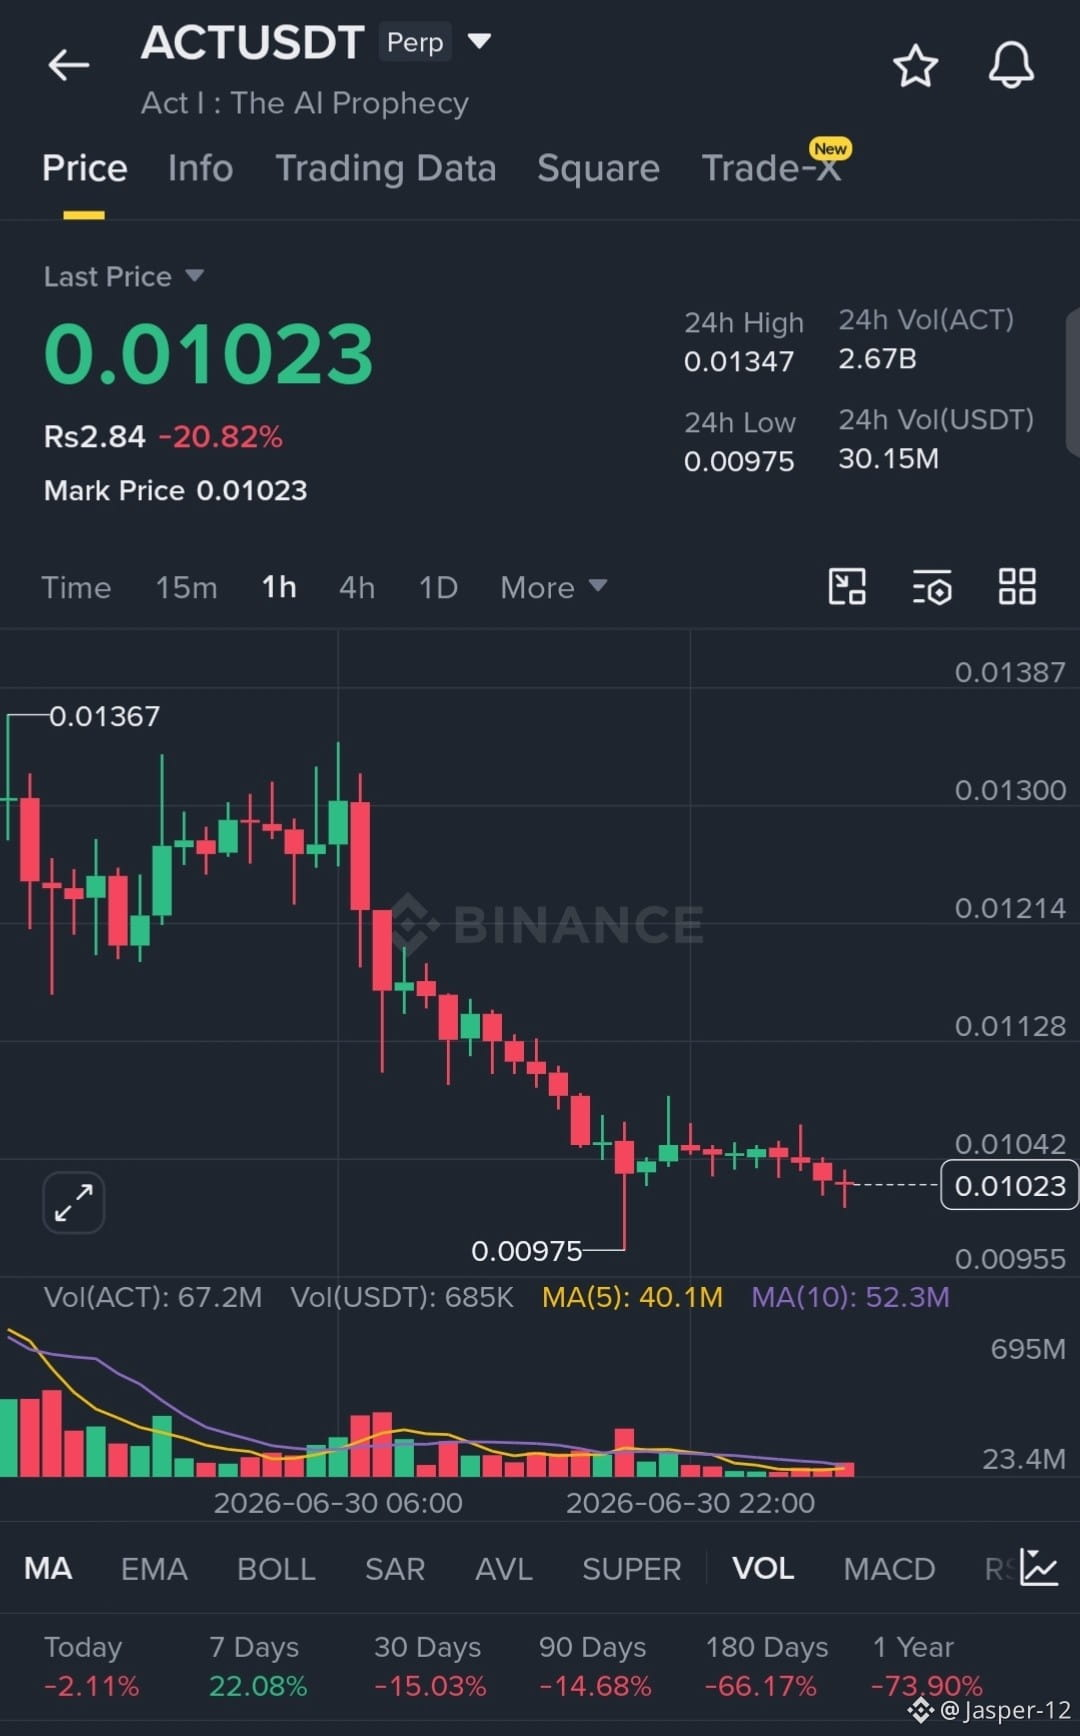Select the 1D timeframe
Viewport: 1080px width, 1736px height.
(x=438, y=587)
